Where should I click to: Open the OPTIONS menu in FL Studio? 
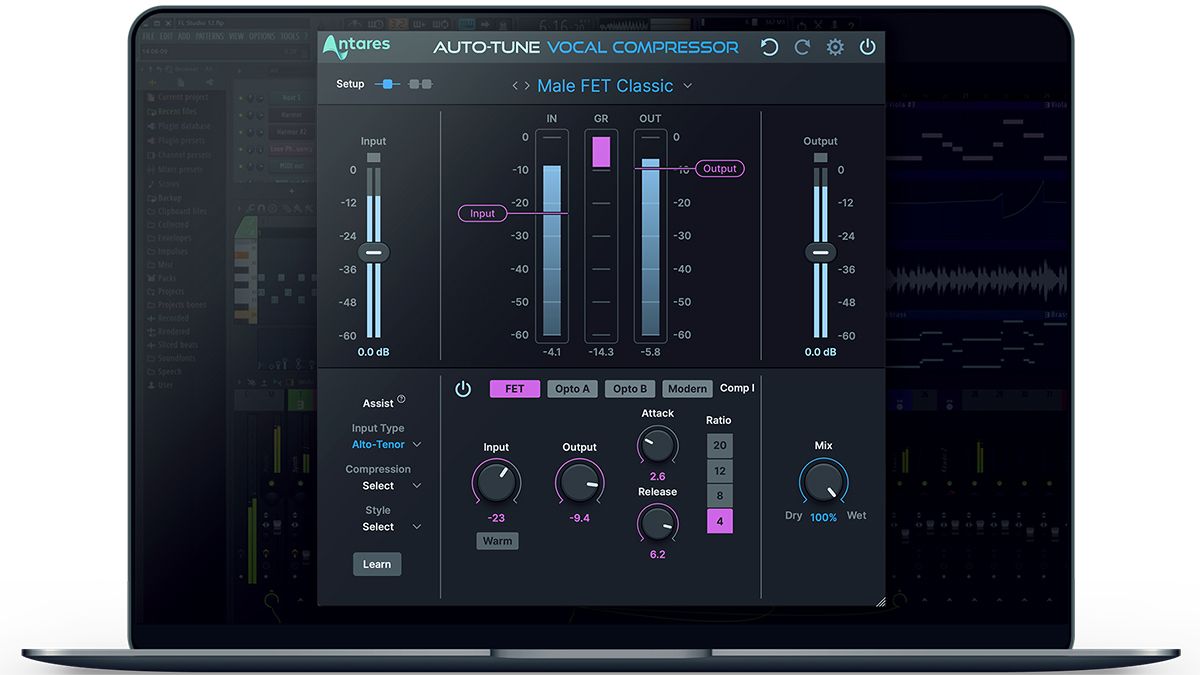coord(262,36)
